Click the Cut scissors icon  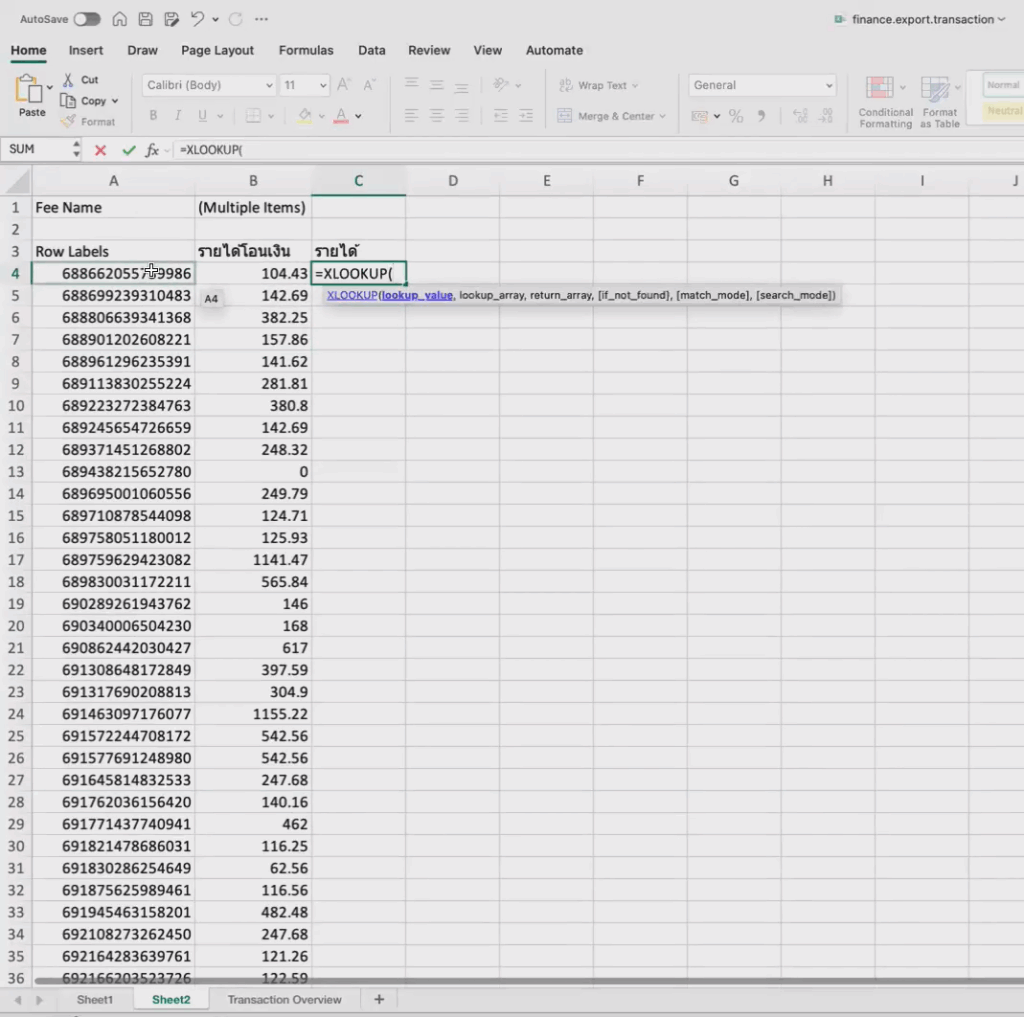coord(68,80)
